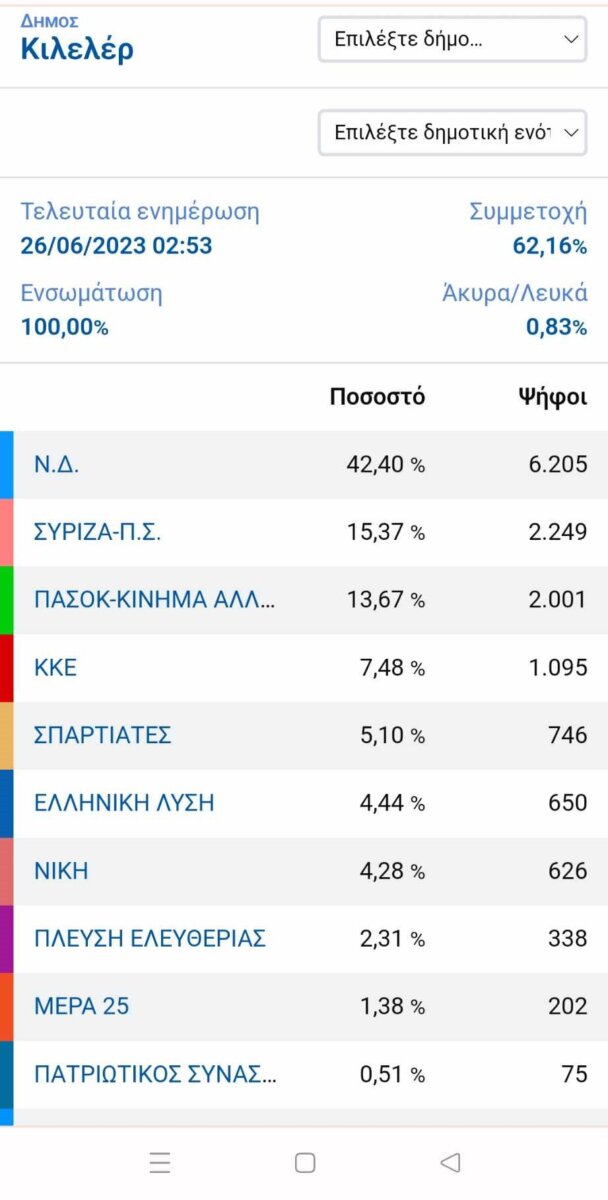Open the 'Επιλέξτε δήμο...' dropdown
Screen dimensions: 608x1200
click(452, 40)
